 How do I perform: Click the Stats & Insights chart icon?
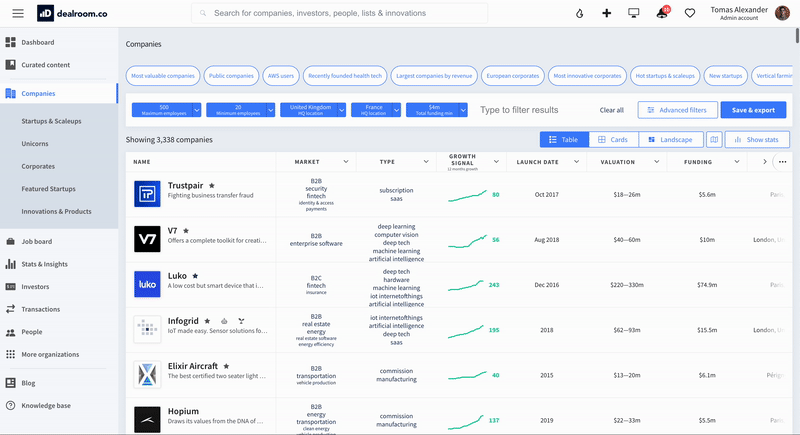pyautogui.click(x=10, y=264)
